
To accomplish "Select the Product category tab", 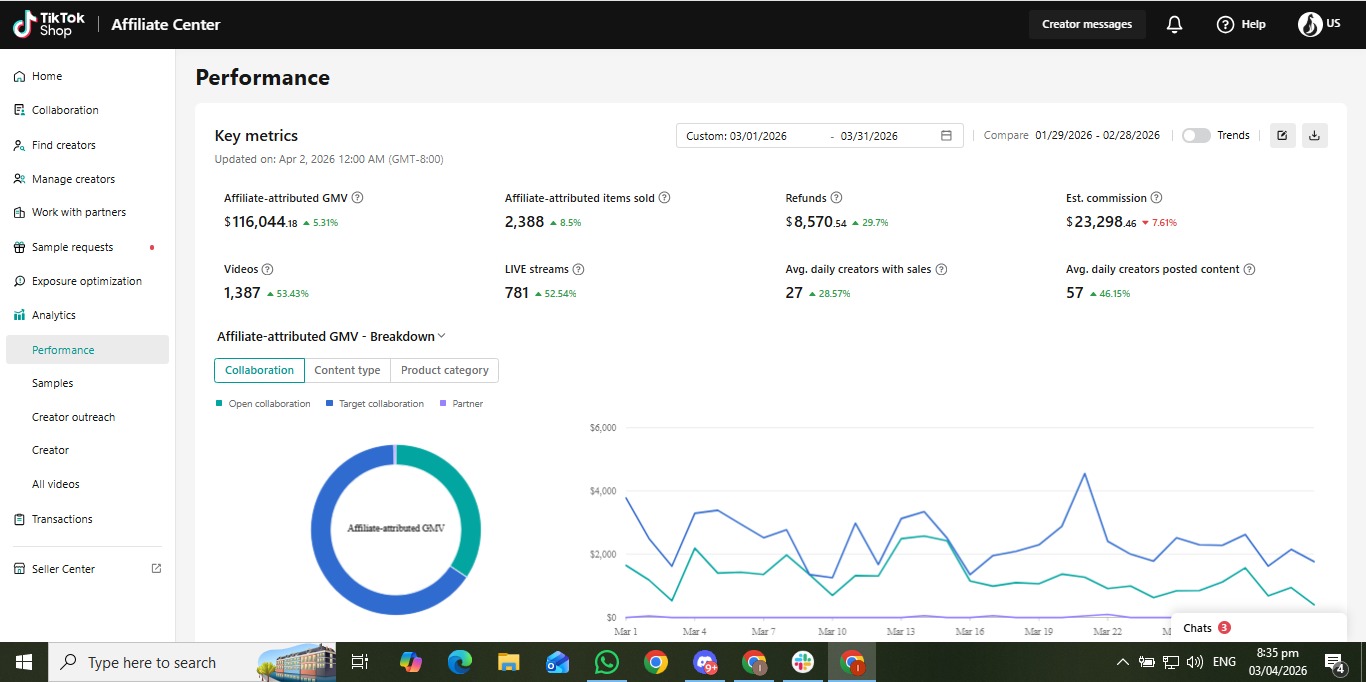I will coord(444,370).
